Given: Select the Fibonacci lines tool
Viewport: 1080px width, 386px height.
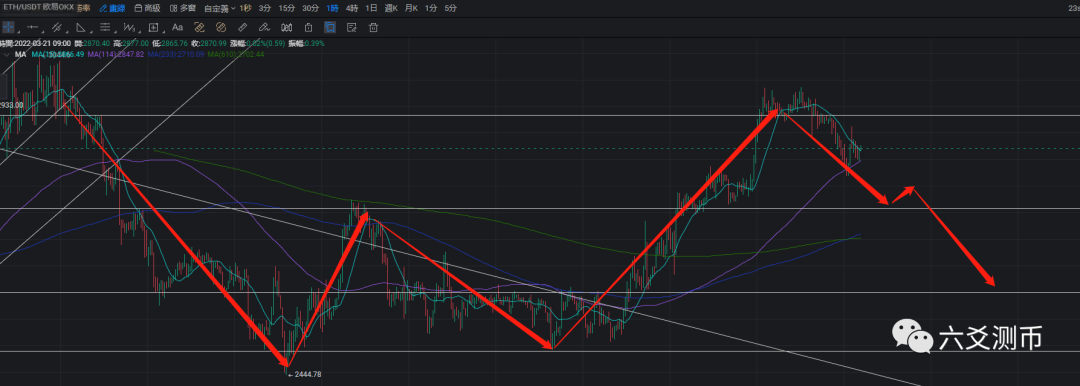Looking at the screenshot, I should click(105, 28).
